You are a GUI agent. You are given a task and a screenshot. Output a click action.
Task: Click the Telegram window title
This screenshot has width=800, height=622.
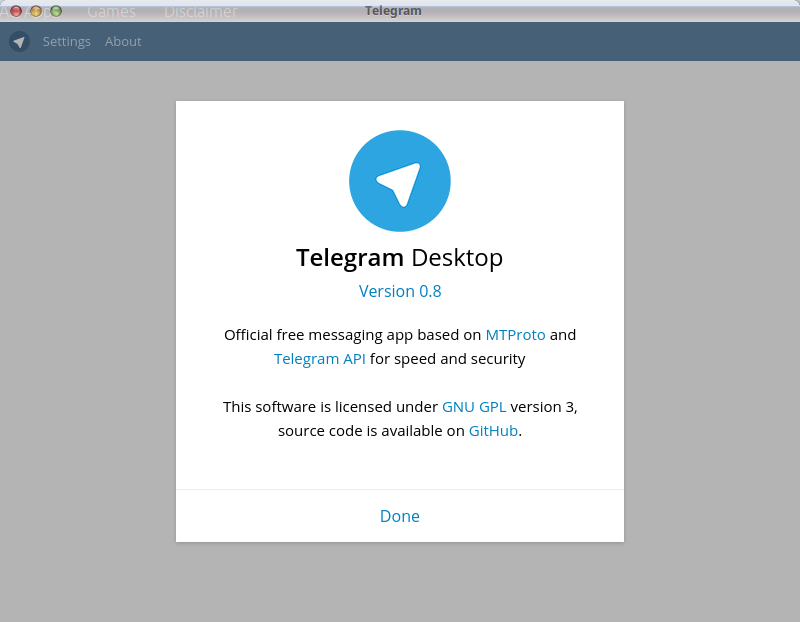point(393,11)
